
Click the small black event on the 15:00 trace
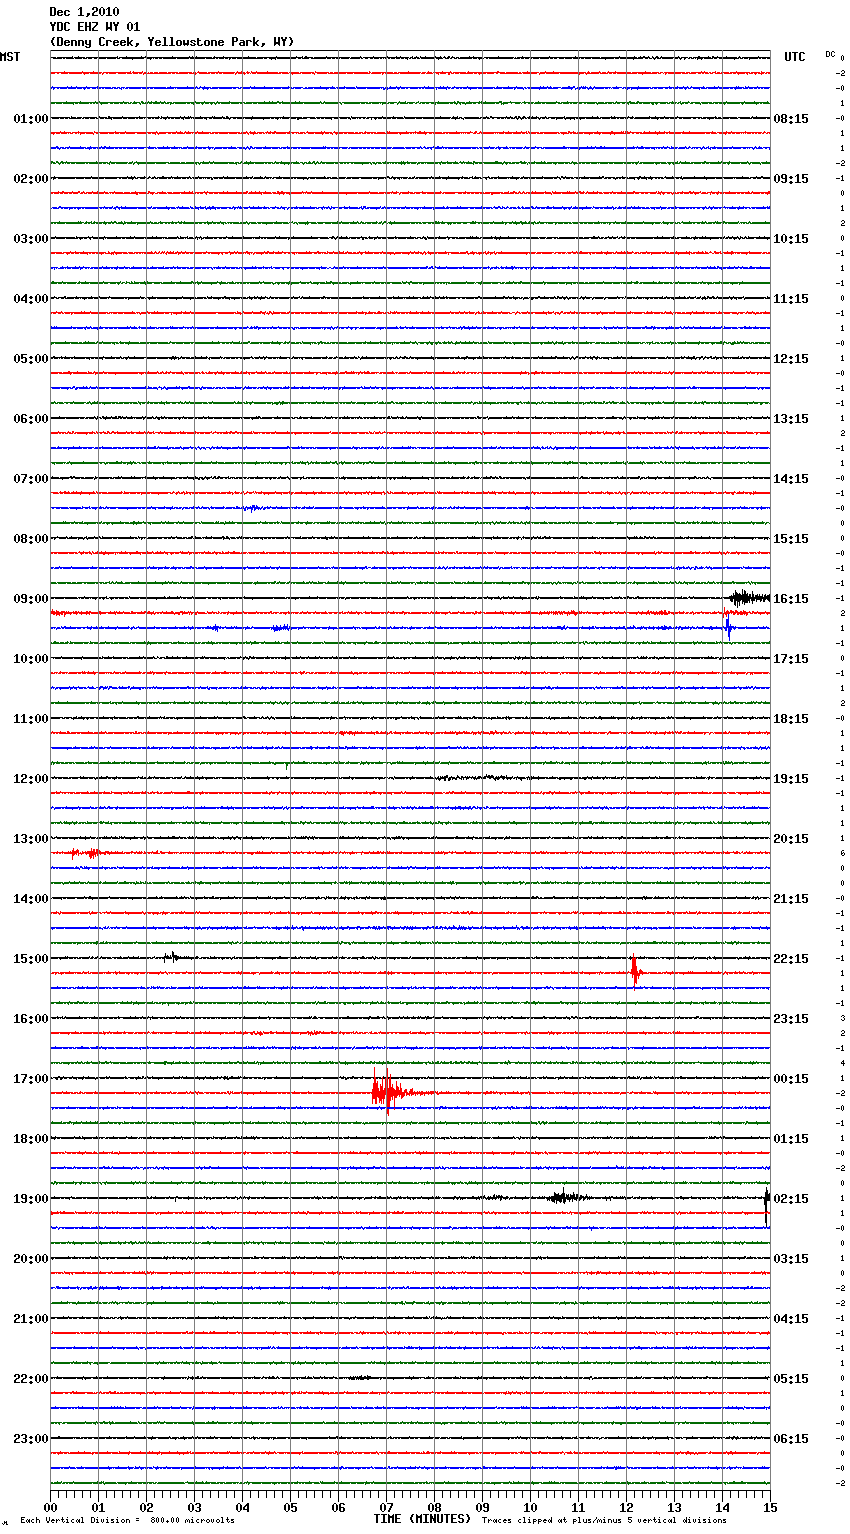(173, 957)
